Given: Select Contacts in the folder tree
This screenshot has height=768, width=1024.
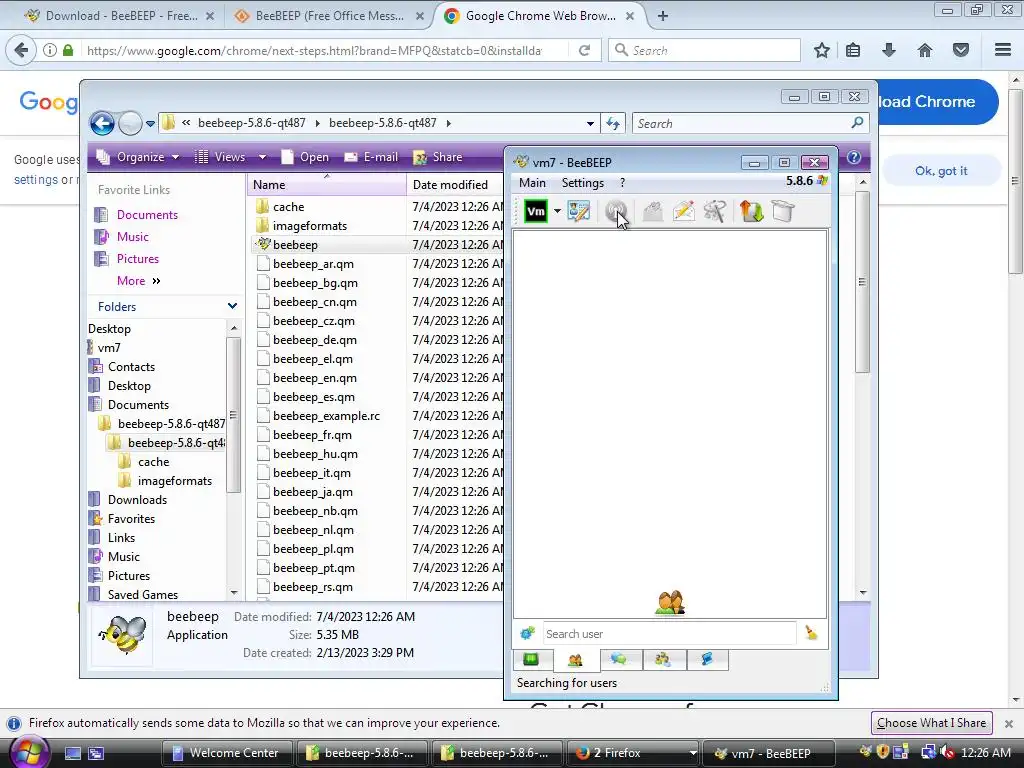Looking at the screenshot, I should coord(131,366).
